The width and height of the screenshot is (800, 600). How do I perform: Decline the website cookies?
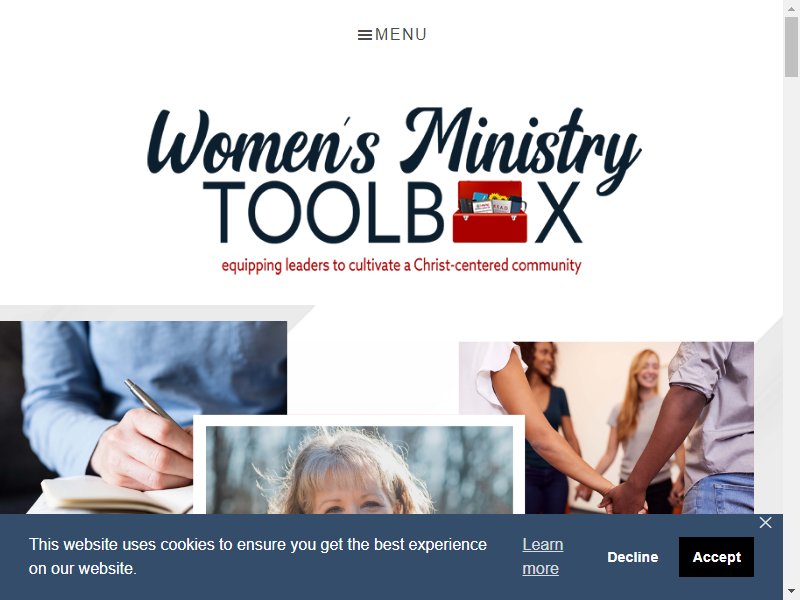point(633,557)
